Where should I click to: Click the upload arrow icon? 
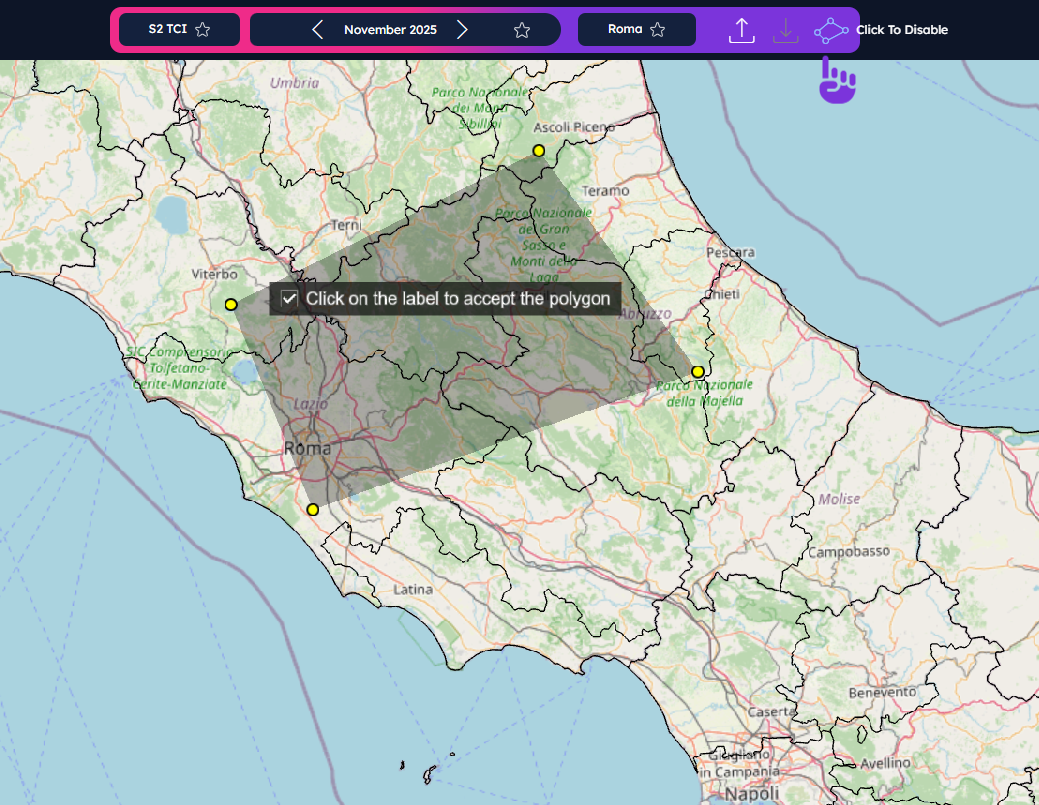pos(741,30)
